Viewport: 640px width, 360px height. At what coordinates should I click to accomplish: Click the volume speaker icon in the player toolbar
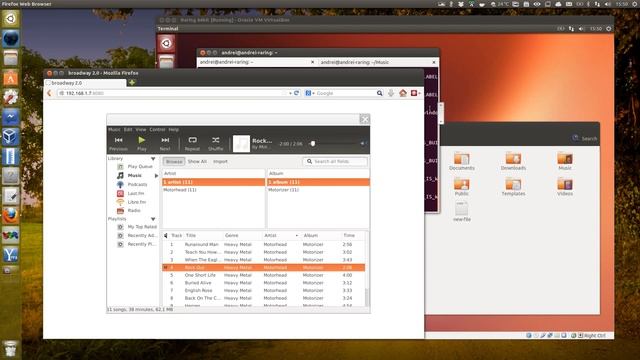pyautogui.click(x=362, y=143)
